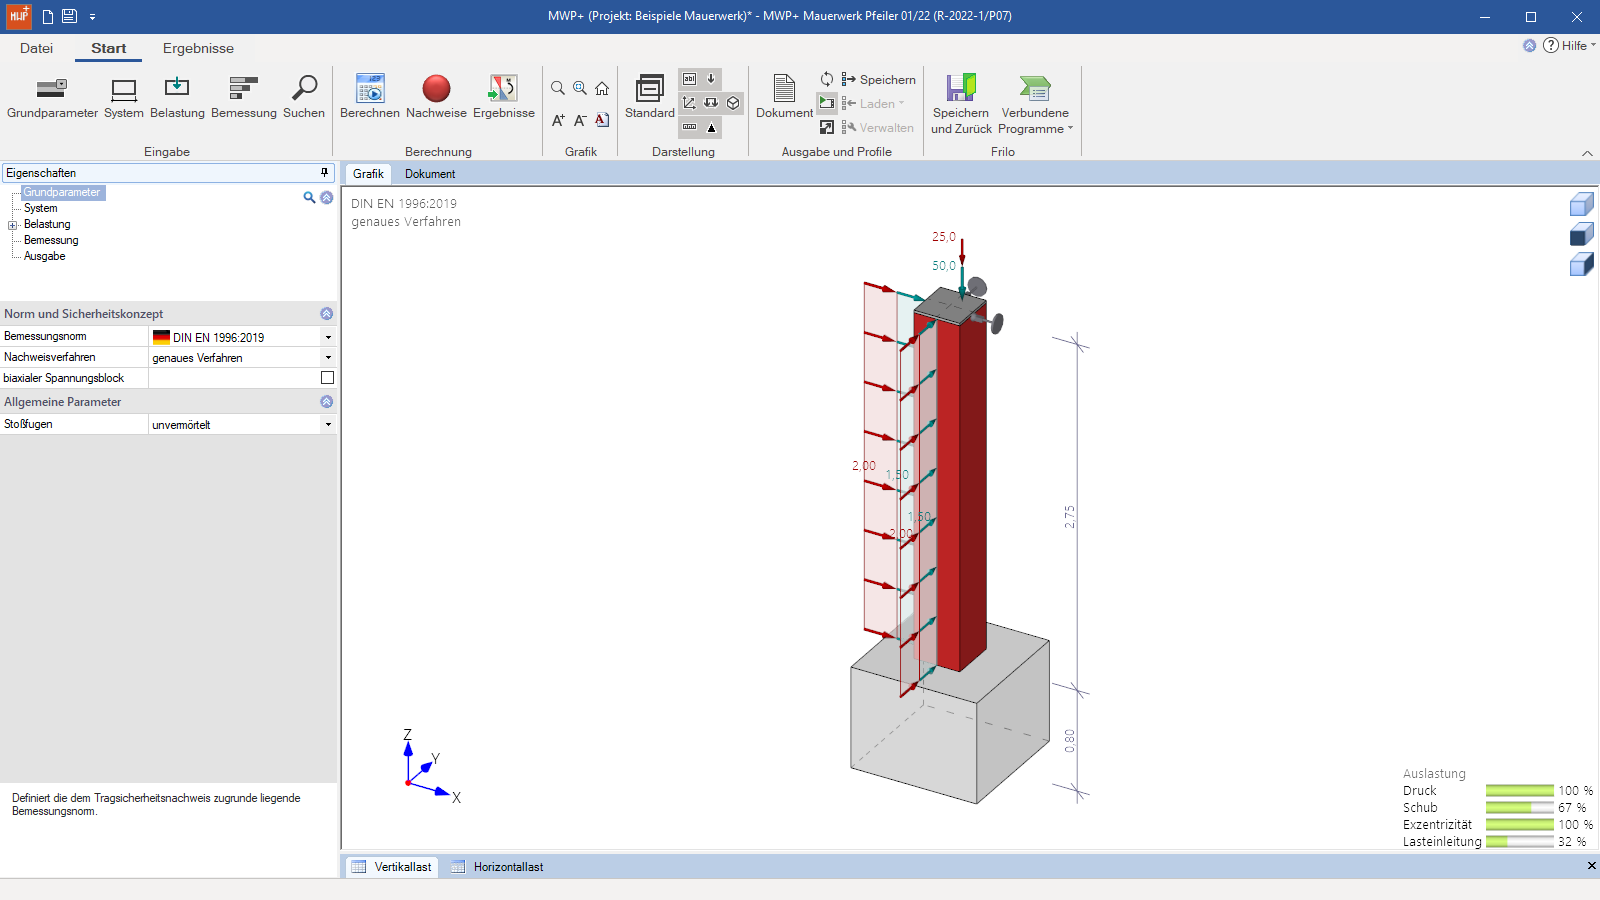Screen dimensions: 1600x900
Task: Open the System input icon
Action: pos(124,97)
